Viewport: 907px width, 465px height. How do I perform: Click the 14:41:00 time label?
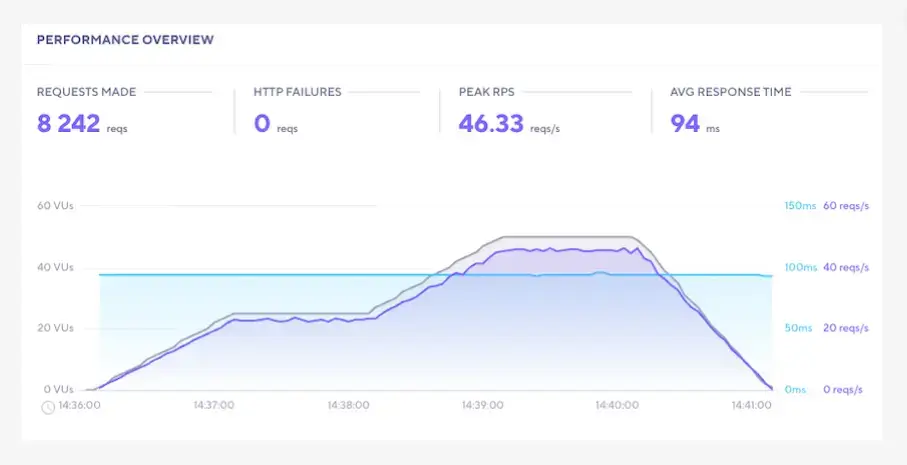point(751,405)
